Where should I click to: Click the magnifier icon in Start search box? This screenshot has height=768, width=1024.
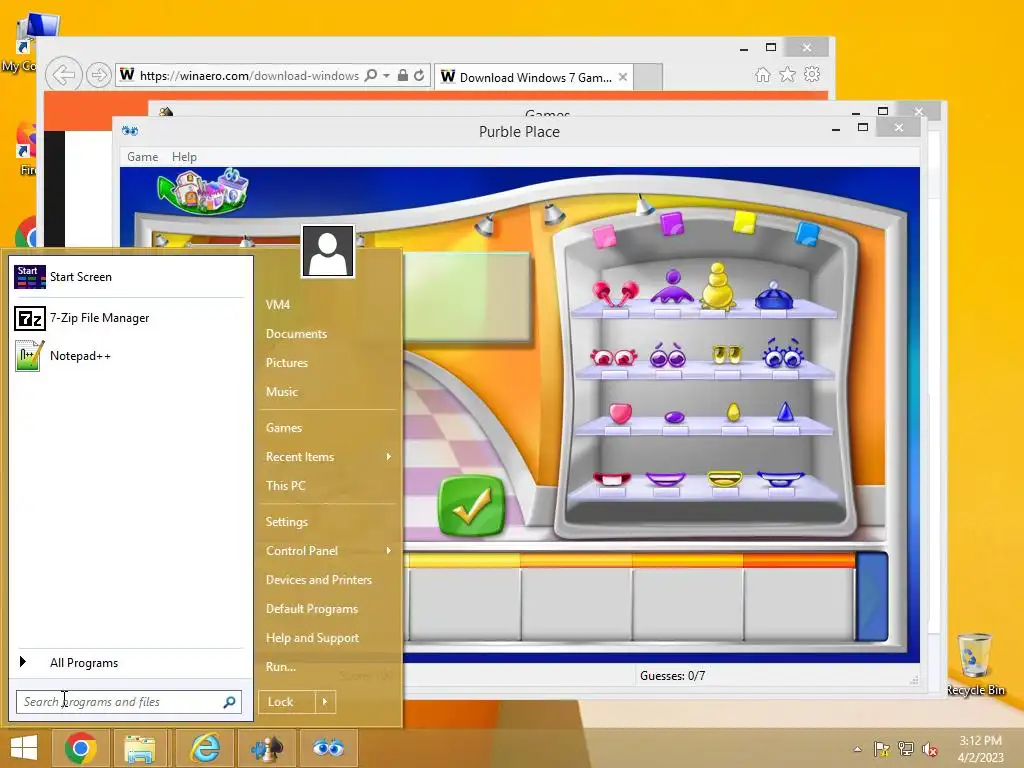(229, 702)
